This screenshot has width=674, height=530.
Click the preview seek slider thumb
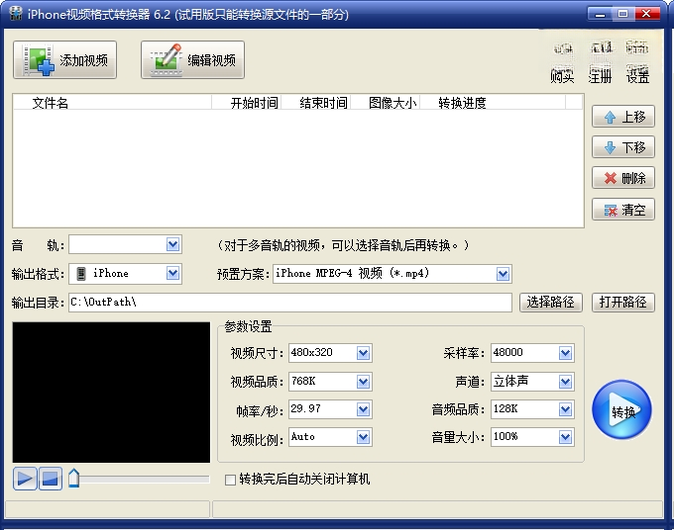74,478
